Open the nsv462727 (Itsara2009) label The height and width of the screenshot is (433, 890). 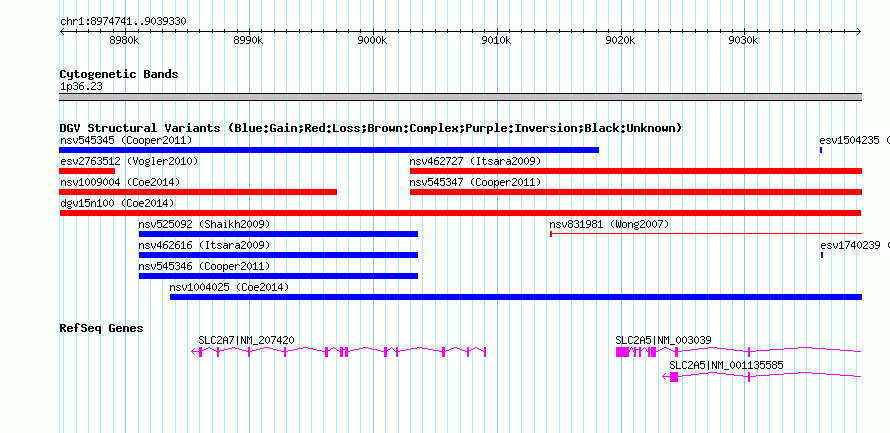[475, 161]
